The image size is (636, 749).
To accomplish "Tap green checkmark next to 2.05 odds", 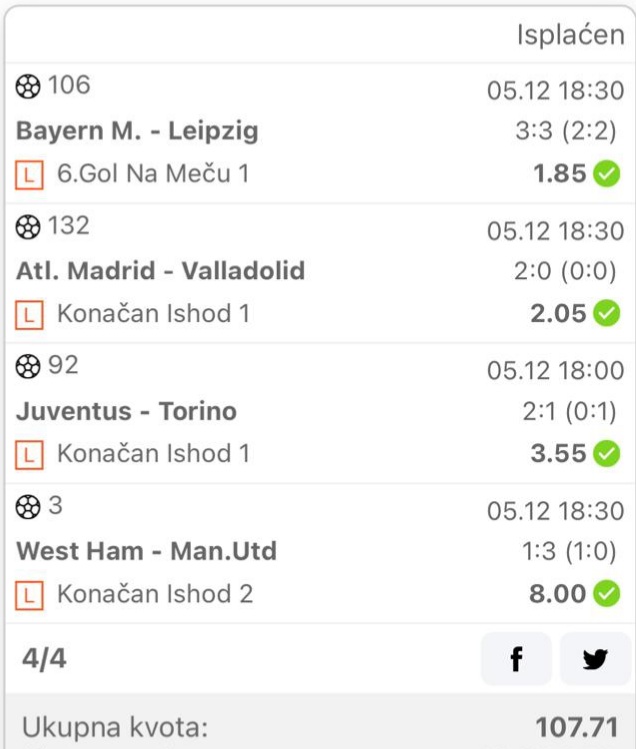I will [x=607, y=313].
